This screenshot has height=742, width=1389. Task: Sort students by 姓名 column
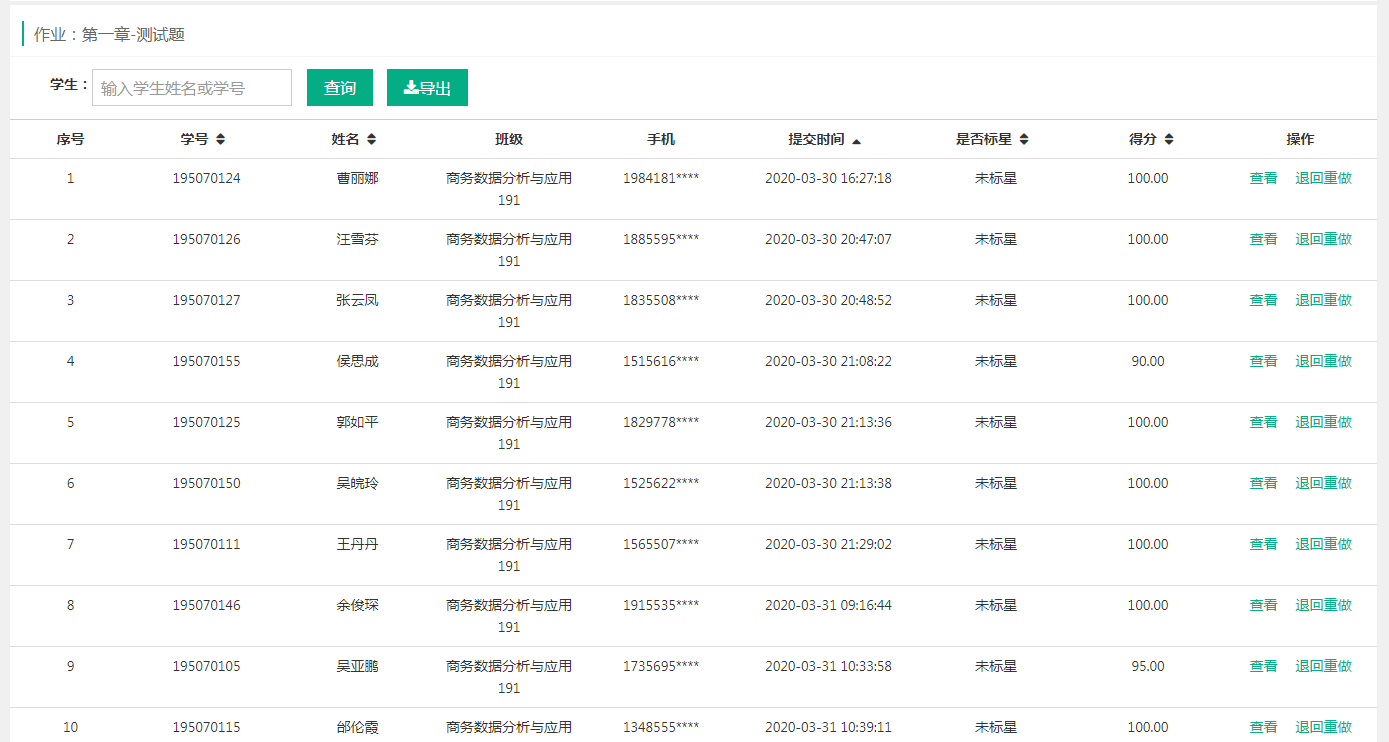coord(370,139)
